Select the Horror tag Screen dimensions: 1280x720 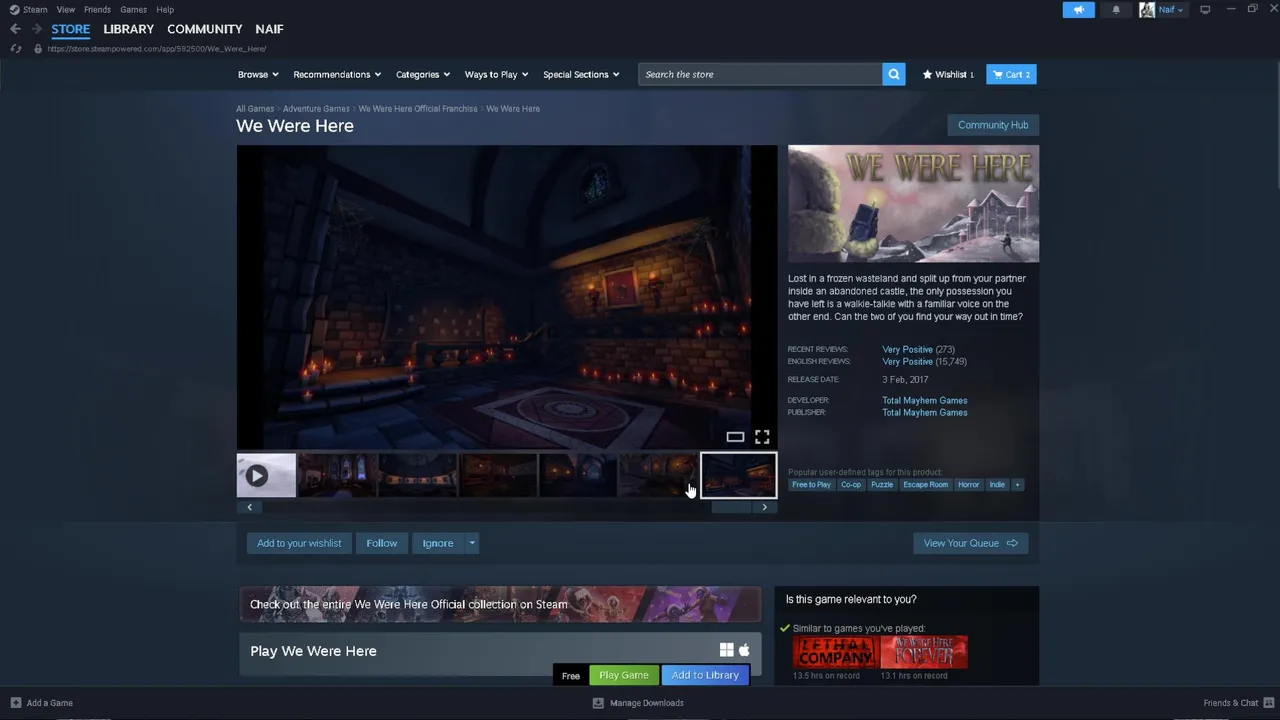[x=968, y=485]
